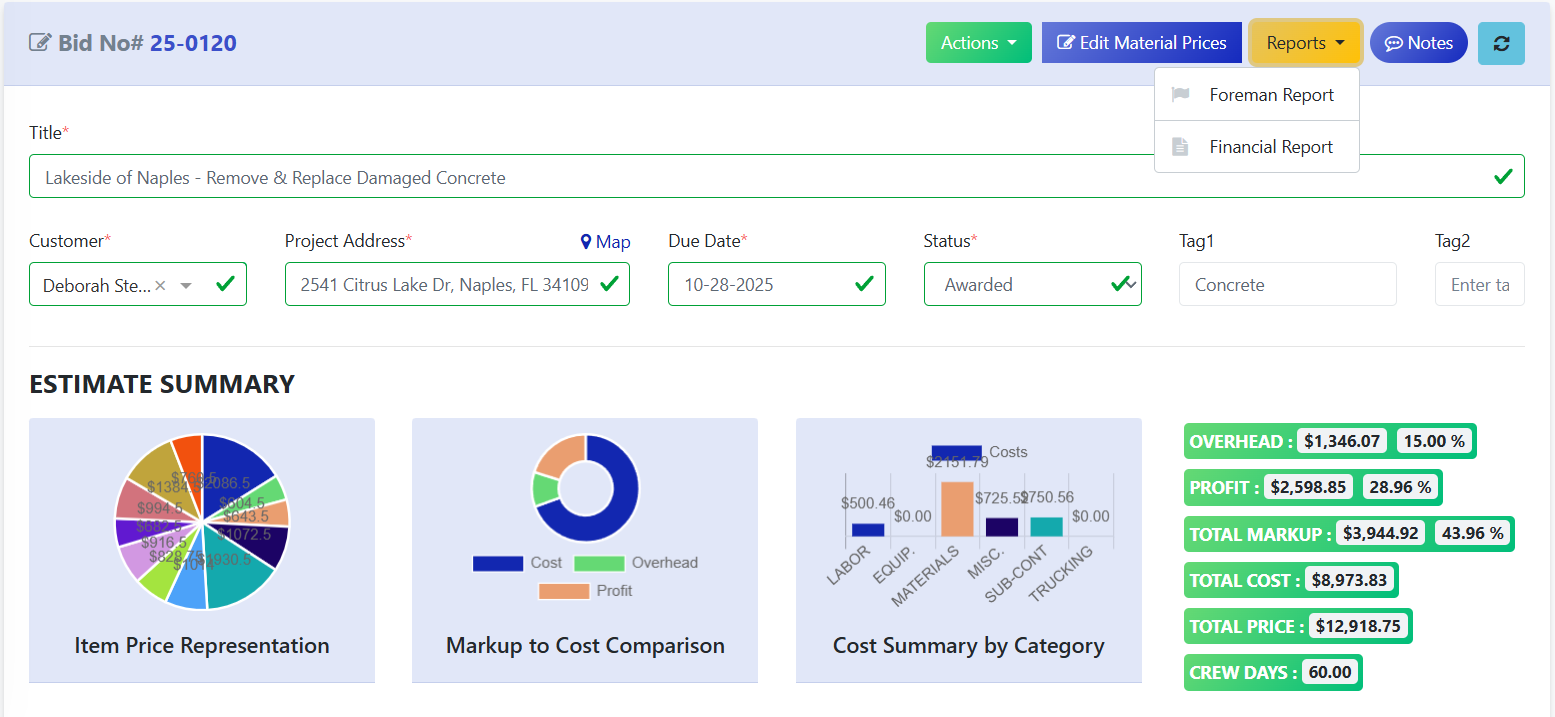Click the checkmark inside the Status field
Viewport: 1555px width, 717px height.
tap(1118, 284)
